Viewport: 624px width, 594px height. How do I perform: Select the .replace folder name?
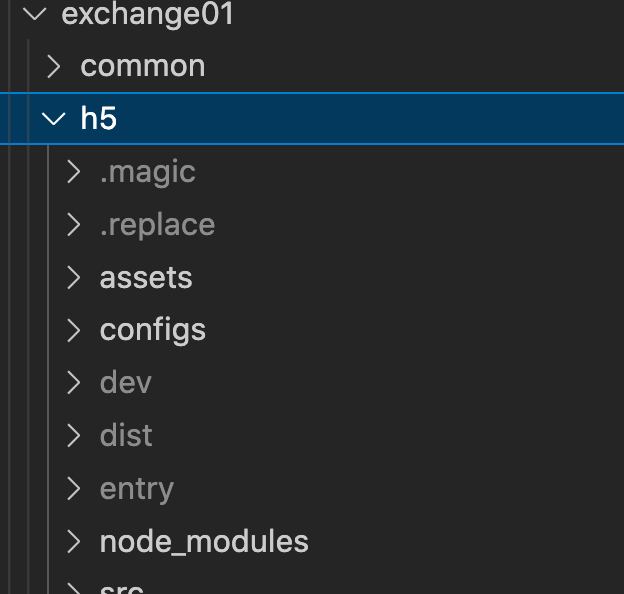point(157,224)
